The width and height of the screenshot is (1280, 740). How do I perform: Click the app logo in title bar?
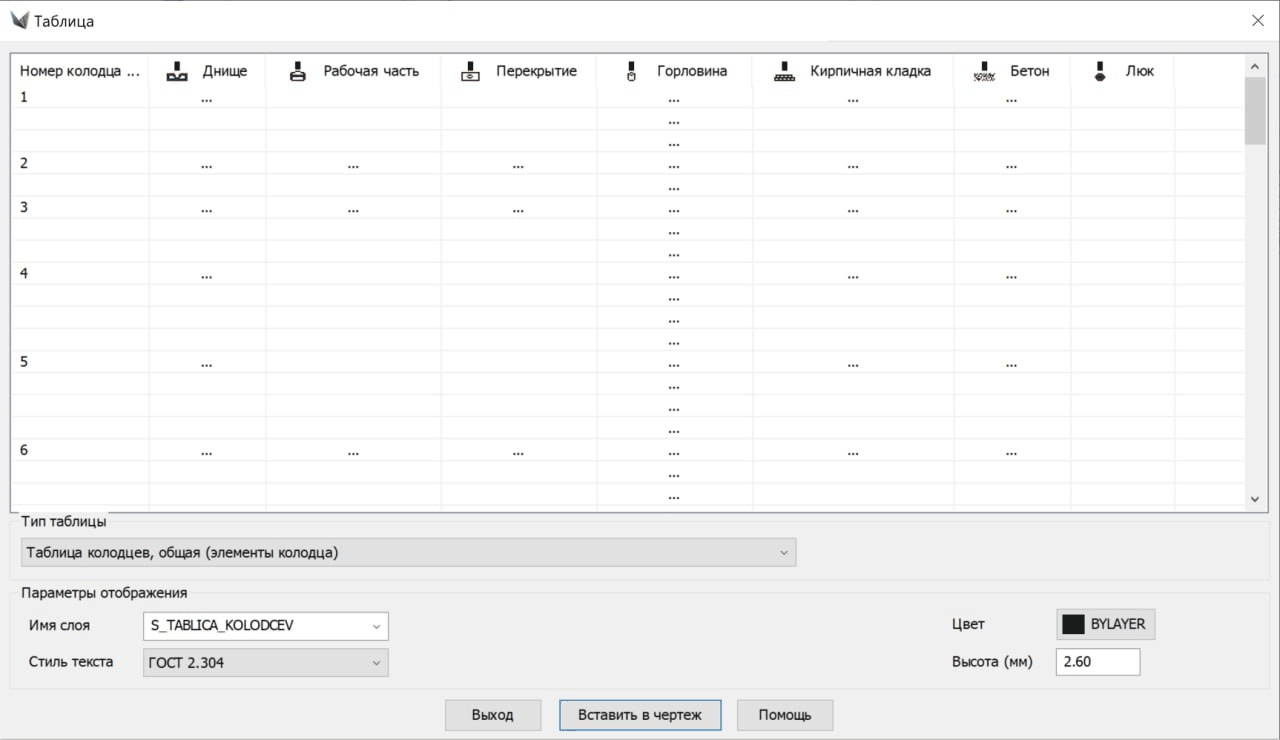coord(18,20)
